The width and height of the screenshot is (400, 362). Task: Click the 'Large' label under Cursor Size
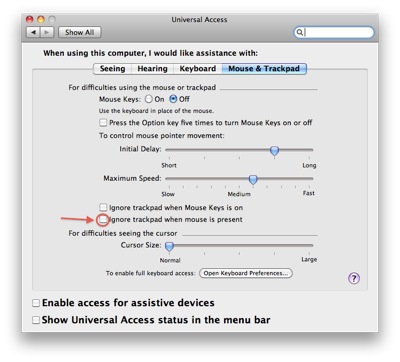pyautogui.click(x=309, y=259)
